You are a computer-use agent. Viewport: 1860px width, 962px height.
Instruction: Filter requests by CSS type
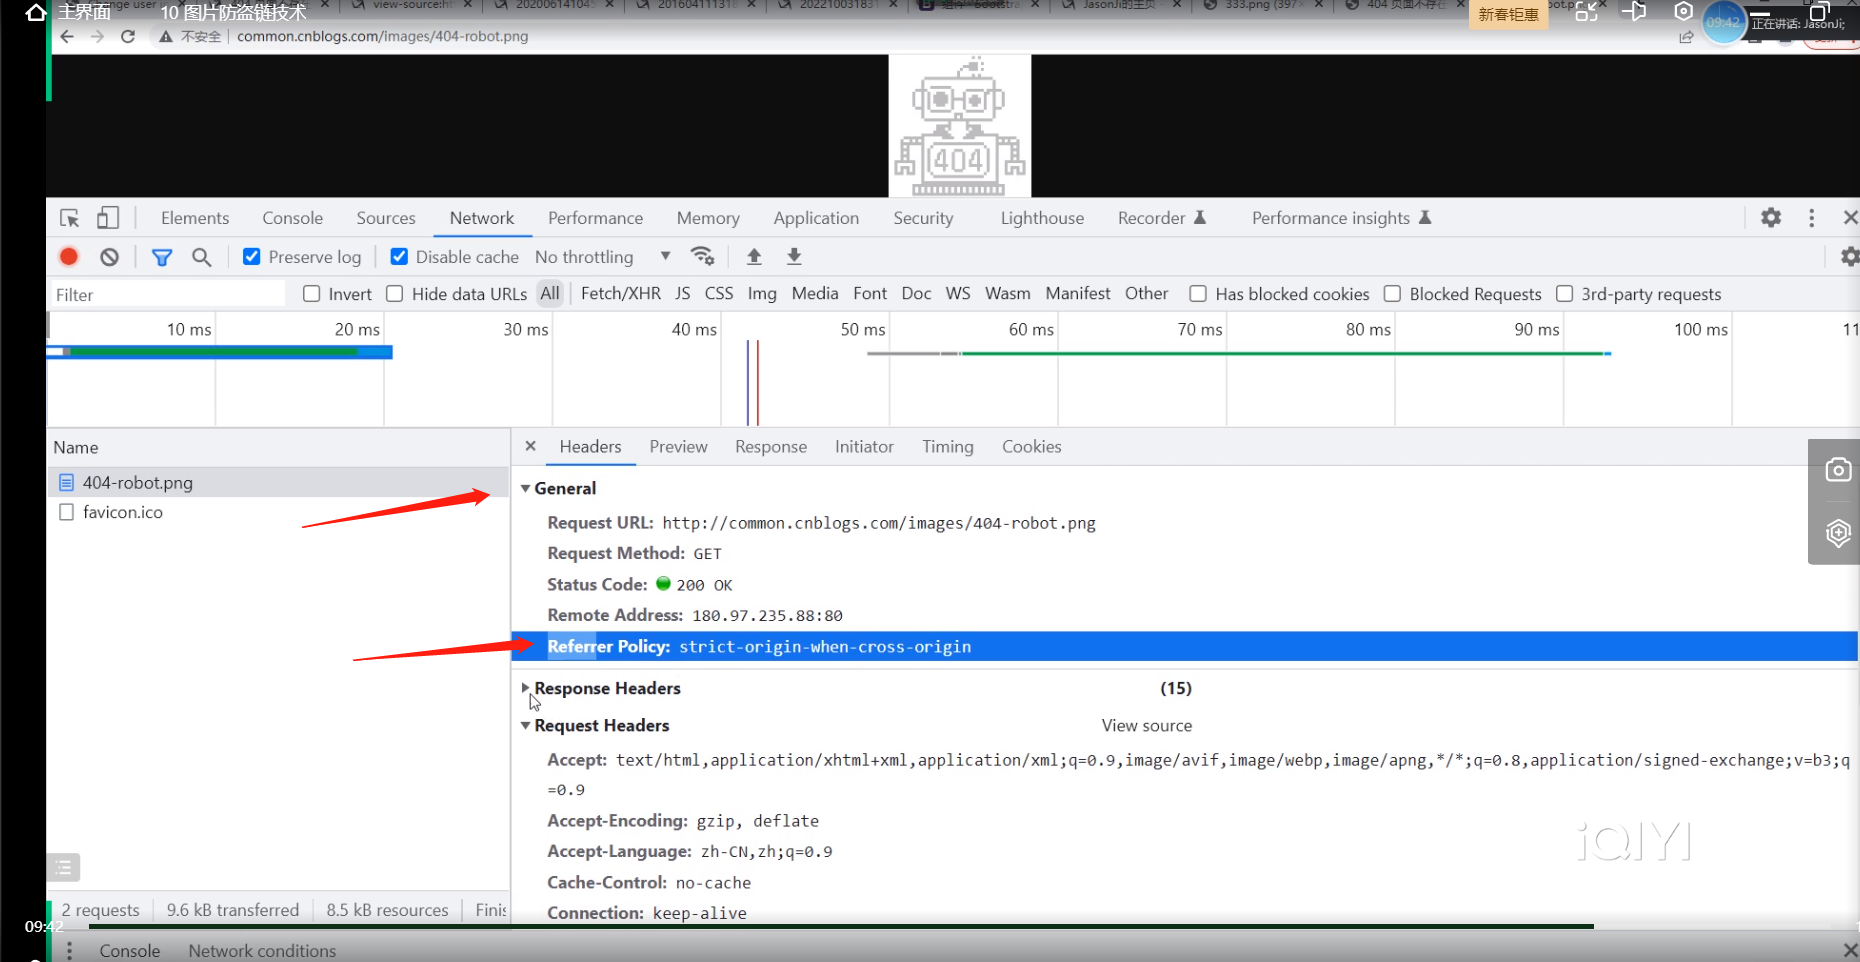point(719,294)
